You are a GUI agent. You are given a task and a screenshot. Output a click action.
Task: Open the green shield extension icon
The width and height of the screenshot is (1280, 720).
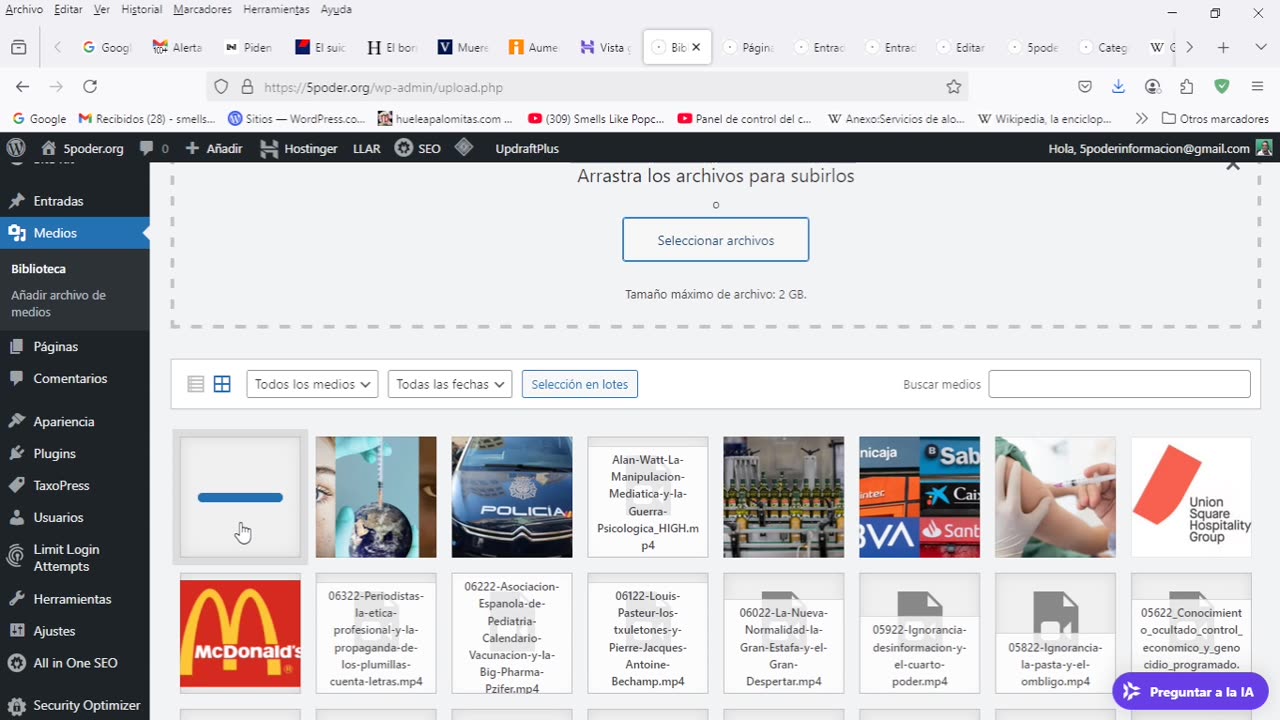click(x=1221, y=87)
